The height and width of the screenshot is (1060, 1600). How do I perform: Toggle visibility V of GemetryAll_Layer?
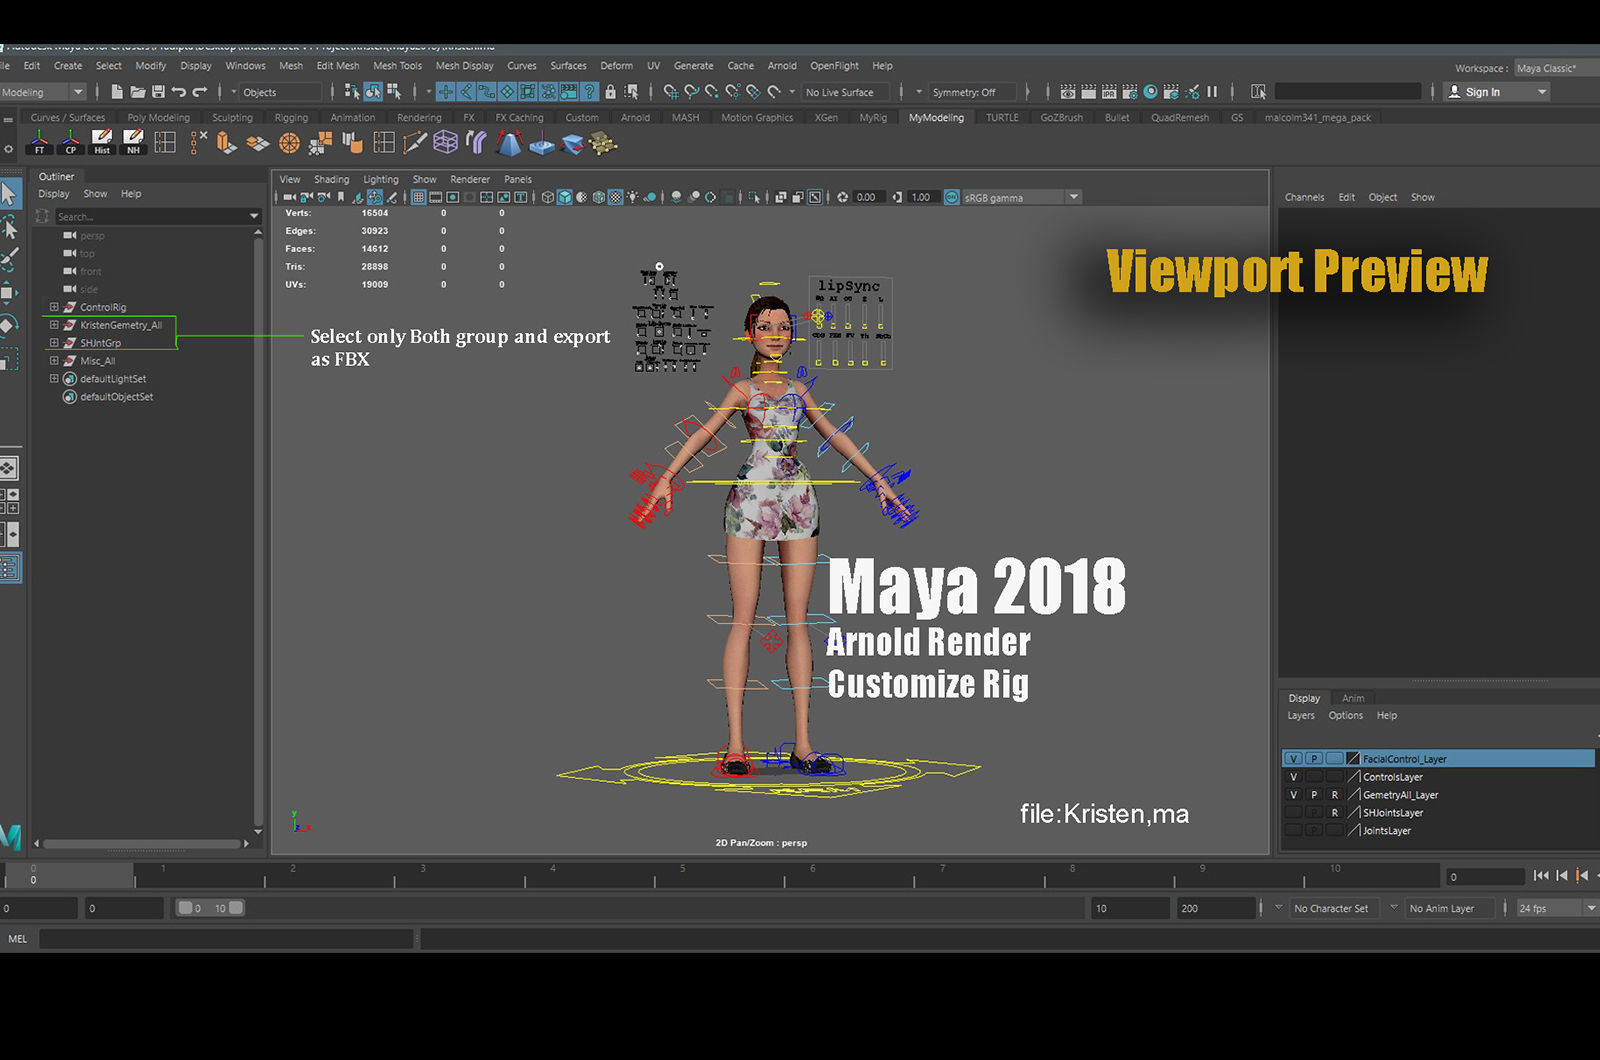[x=1293, y=795]
